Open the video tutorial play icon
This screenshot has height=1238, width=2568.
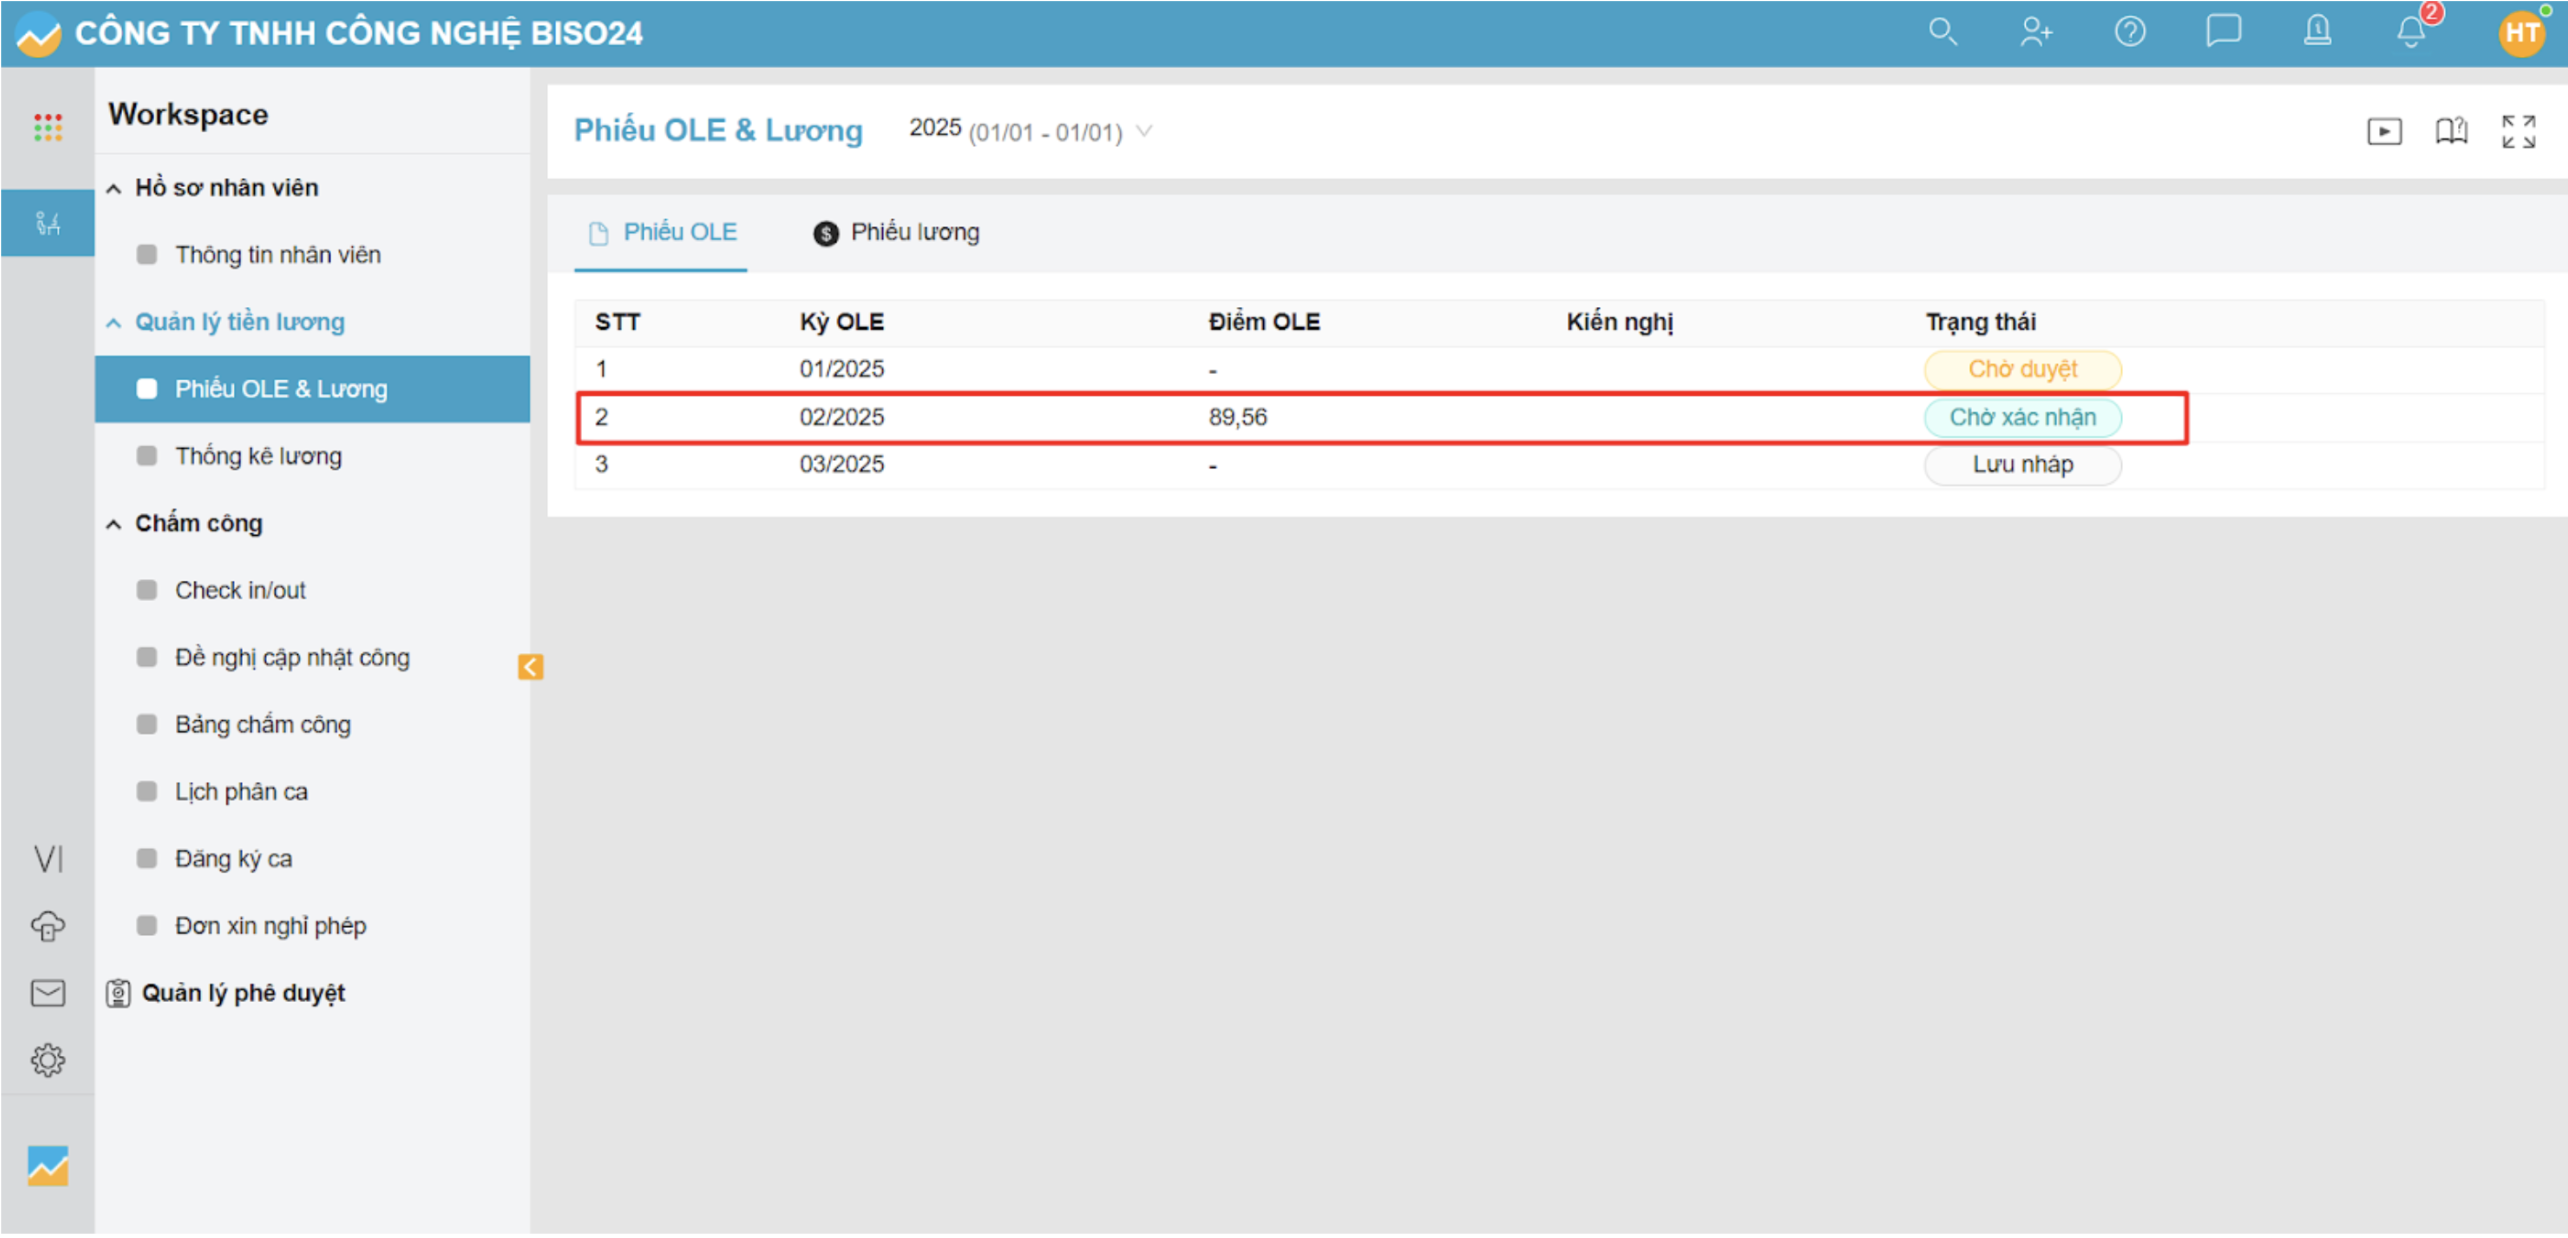(x=2384, y=131)
